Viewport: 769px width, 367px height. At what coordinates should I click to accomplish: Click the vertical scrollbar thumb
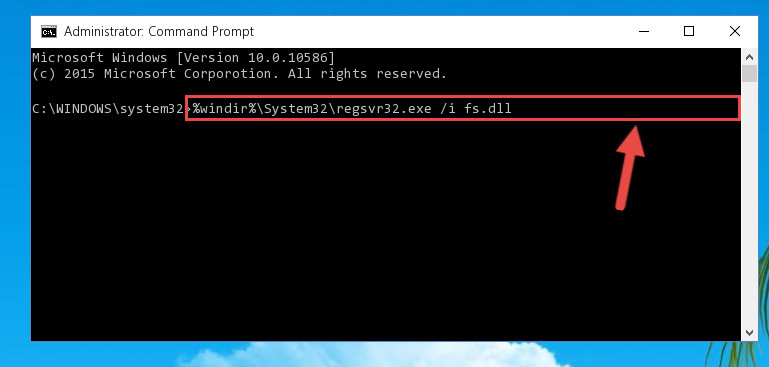tap(749, 74)
